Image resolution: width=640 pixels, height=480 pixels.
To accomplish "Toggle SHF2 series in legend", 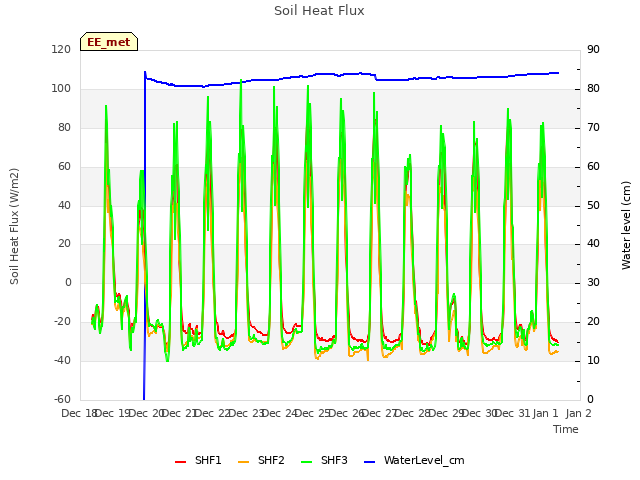I will coord(261,460).
